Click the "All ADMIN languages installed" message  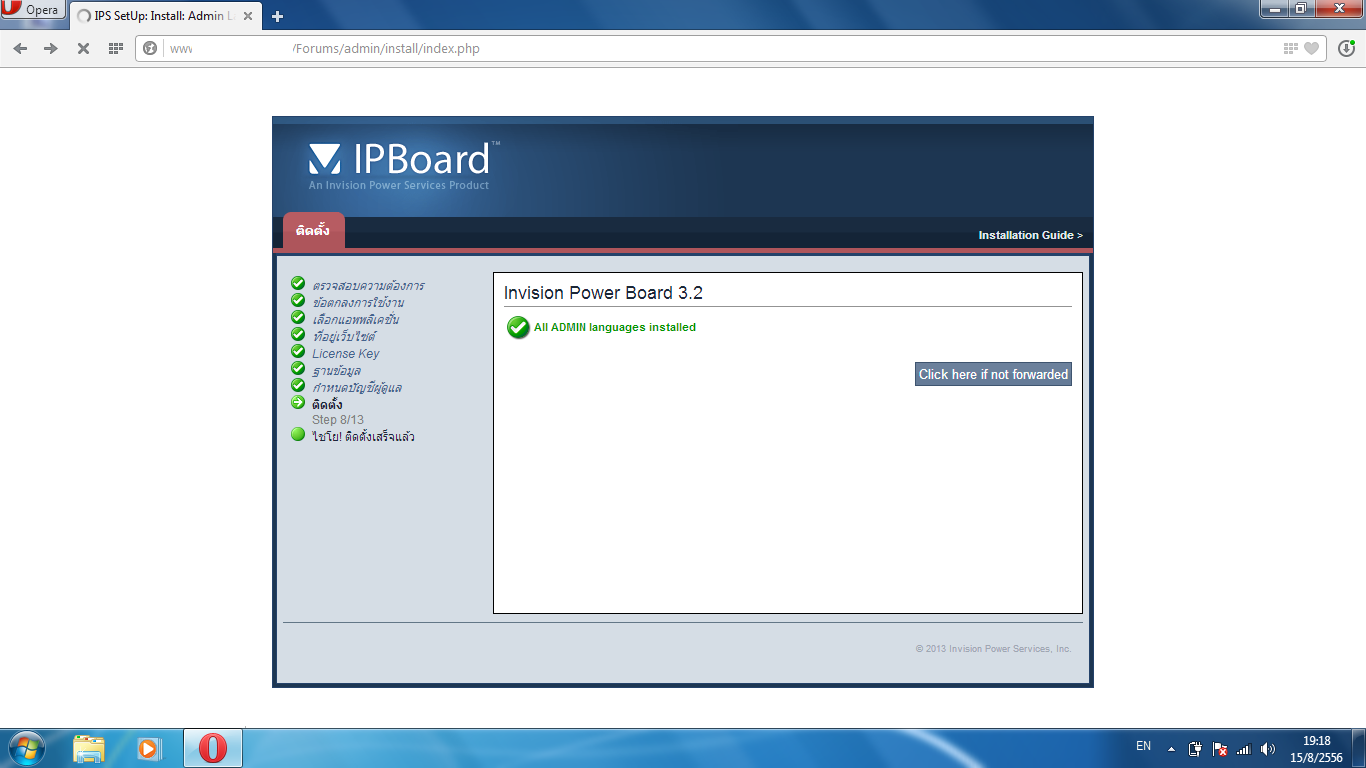(615, 327)
